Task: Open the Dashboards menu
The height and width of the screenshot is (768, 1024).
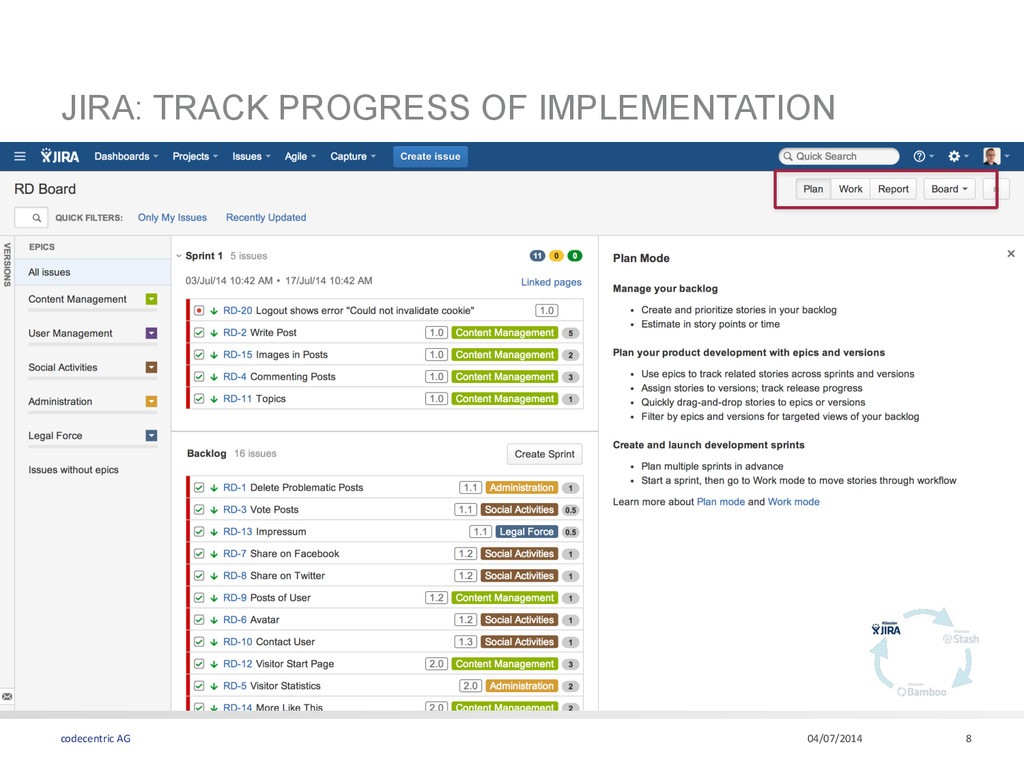Action: click(126, 156)
